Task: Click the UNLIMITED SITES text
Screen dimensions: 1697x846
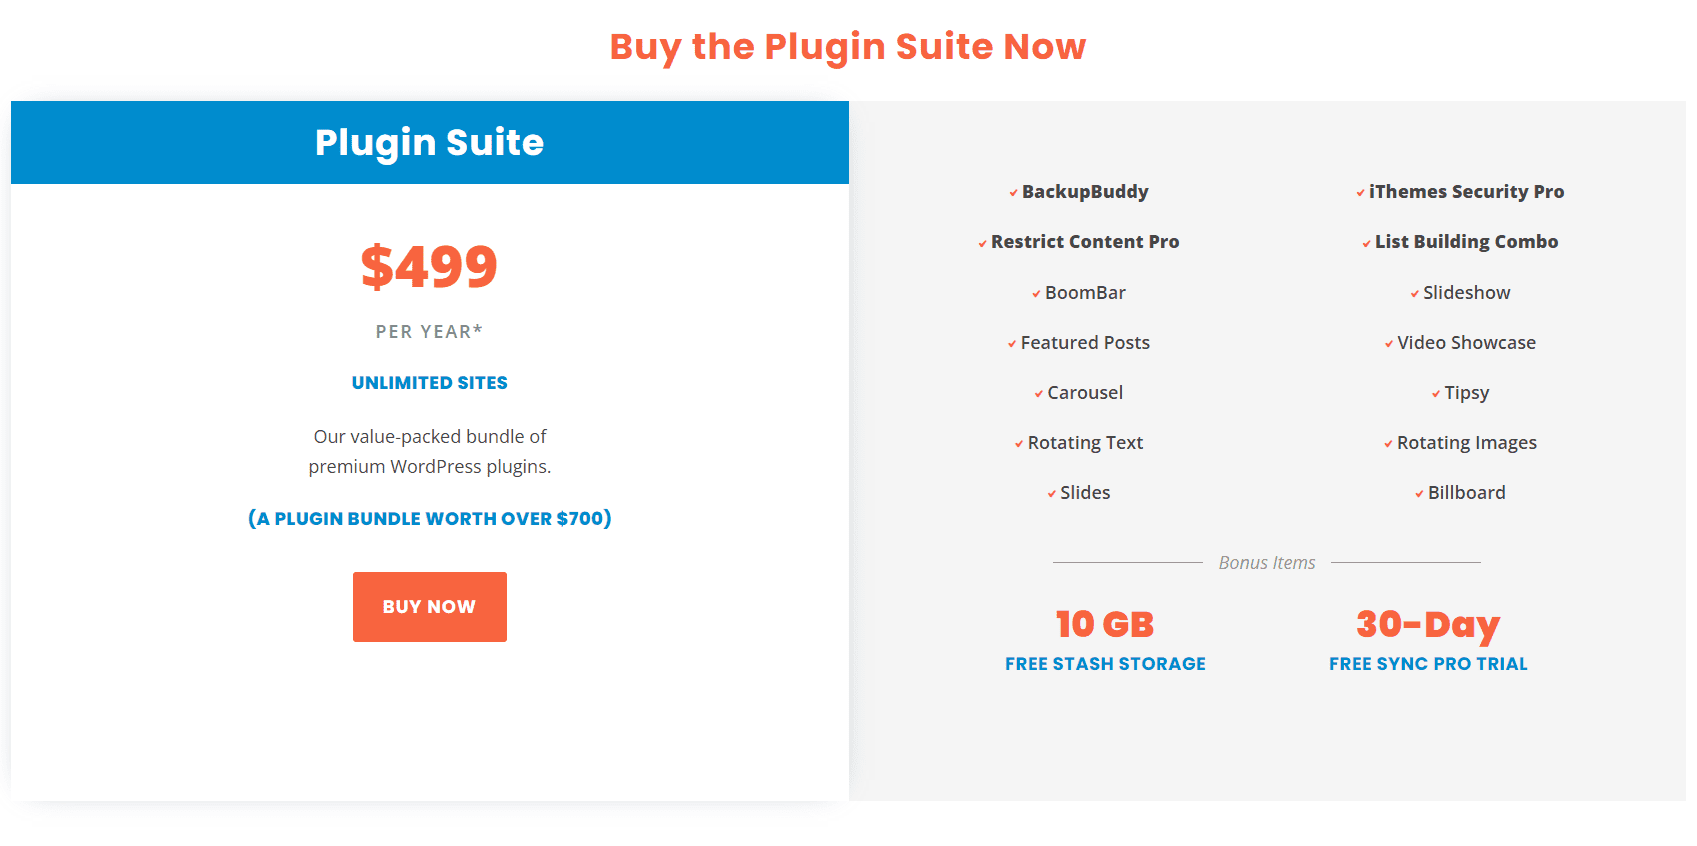Action: (430, 383)
